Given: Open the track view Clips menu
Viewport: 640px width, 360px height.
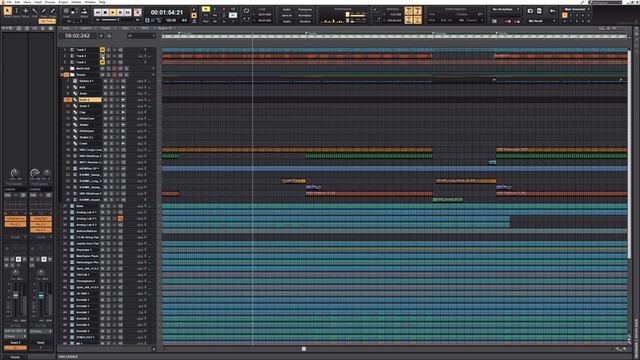Looking at the screenshot, I should (125, 28).
